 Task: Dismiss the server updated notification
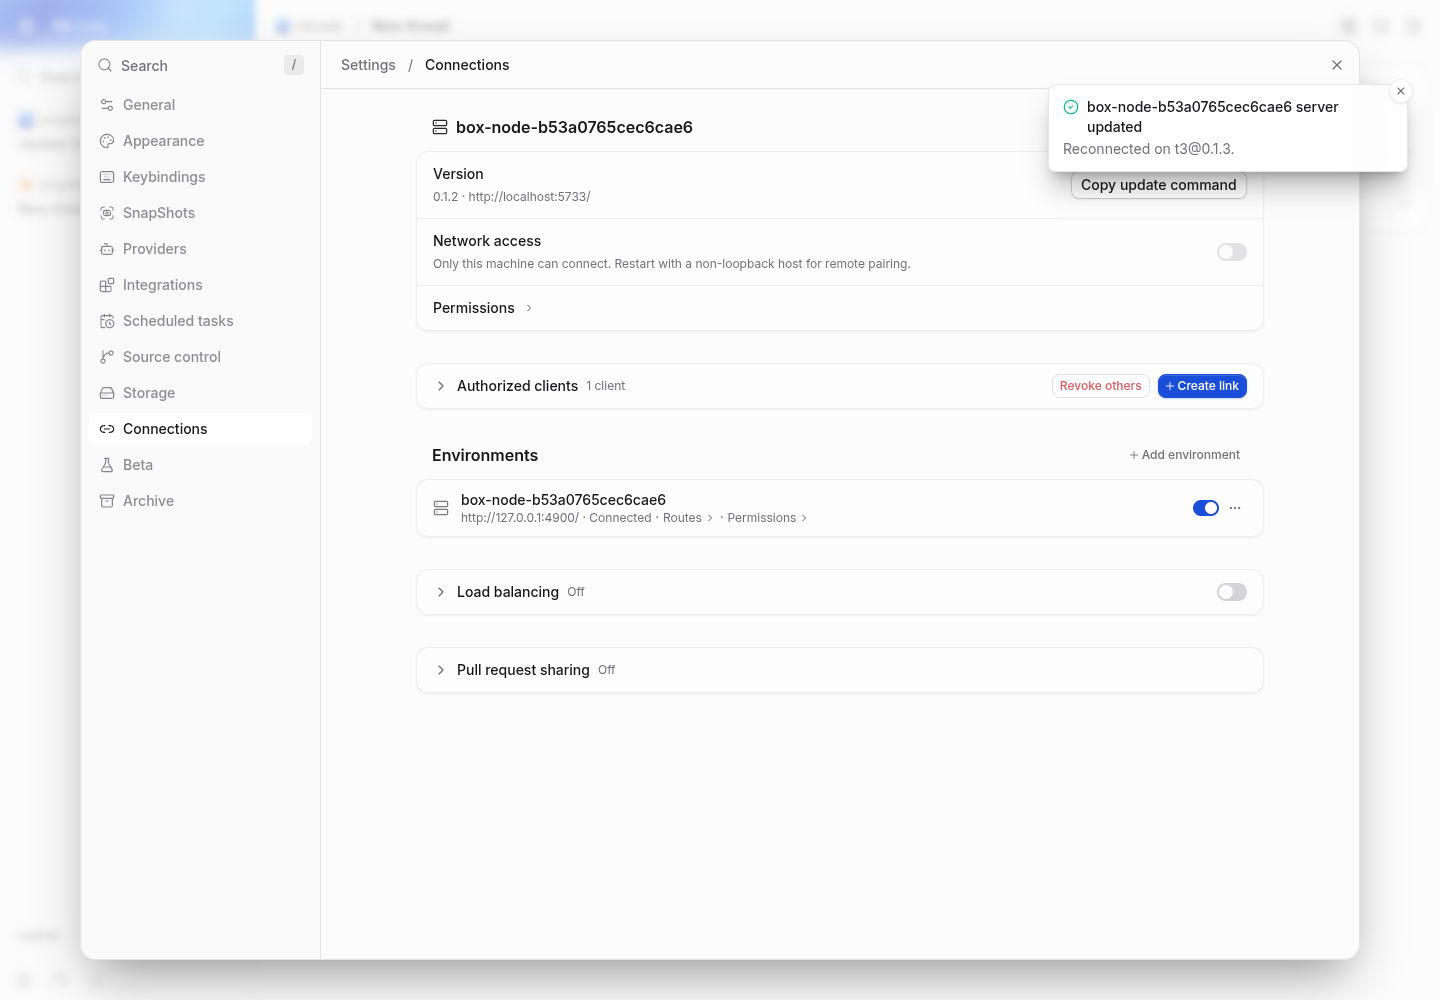[x=1401, y=91]
